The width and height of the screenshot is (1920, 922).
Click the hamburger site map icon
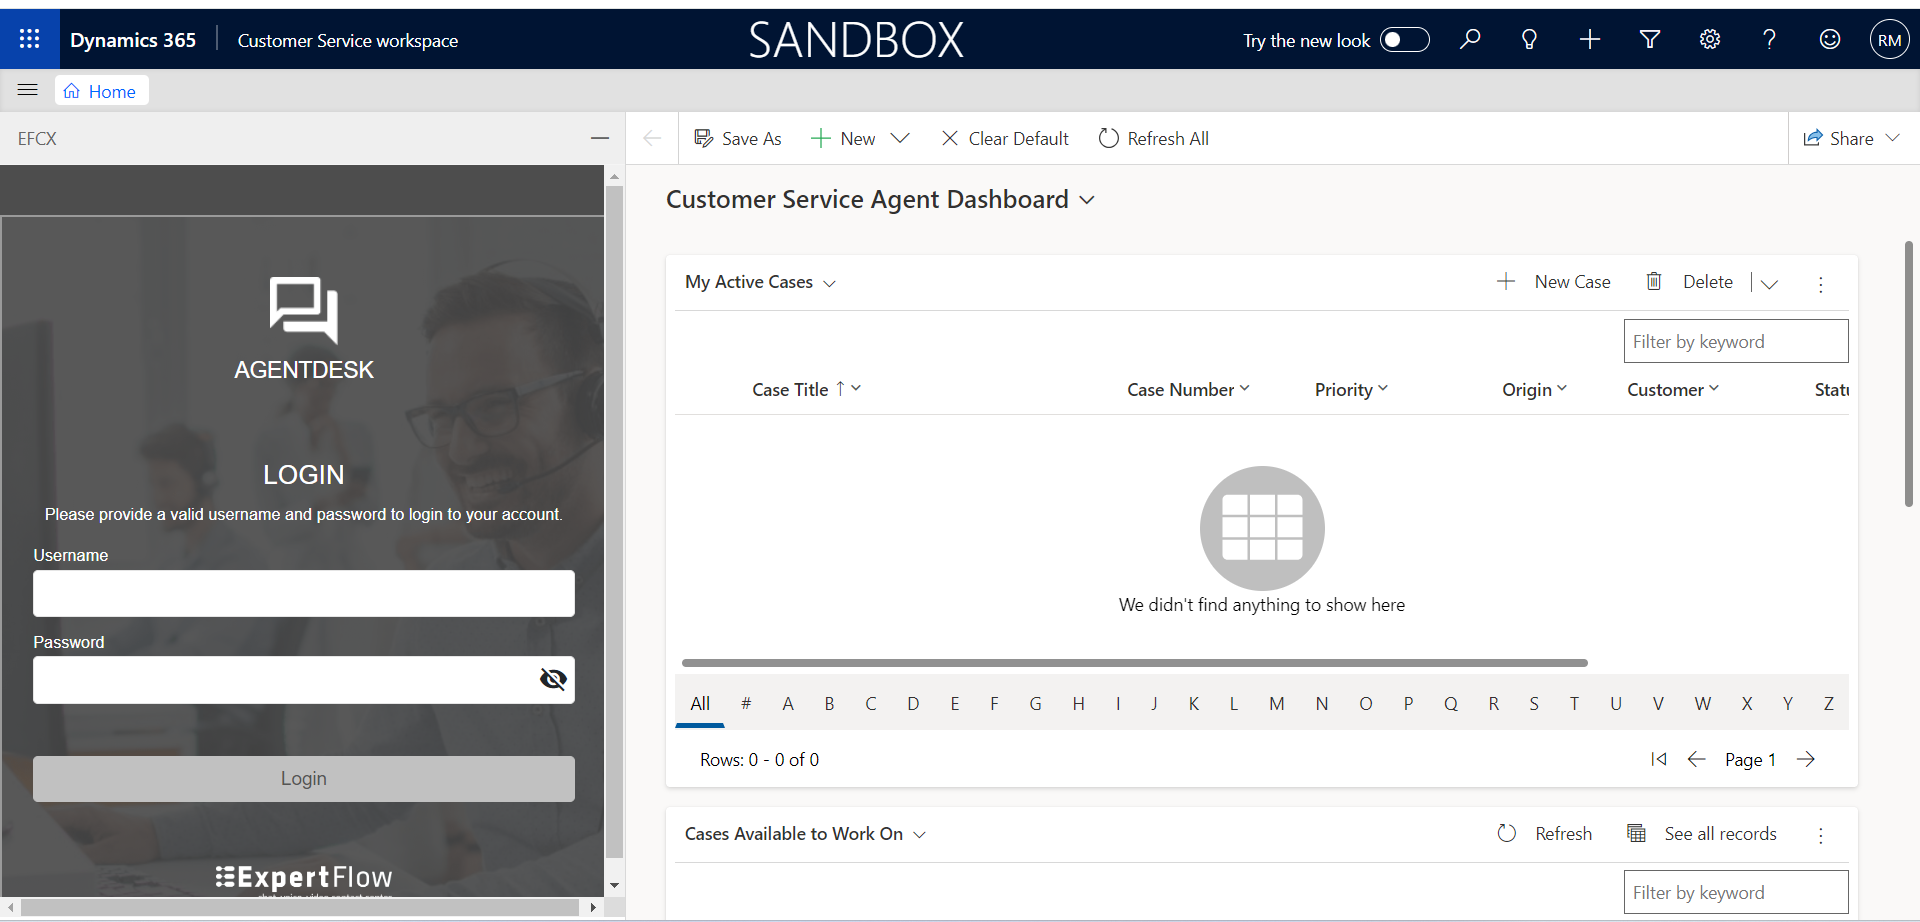click(28, 91)
